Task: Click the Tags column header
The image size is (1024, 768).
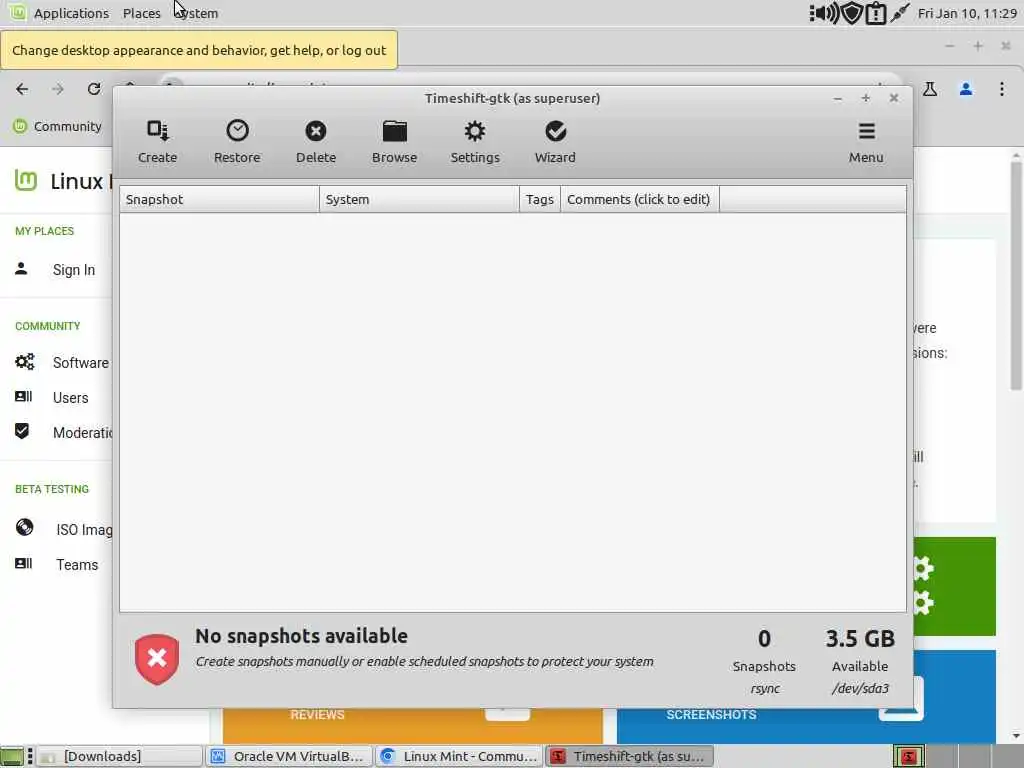Action: (x=540, y=199)
